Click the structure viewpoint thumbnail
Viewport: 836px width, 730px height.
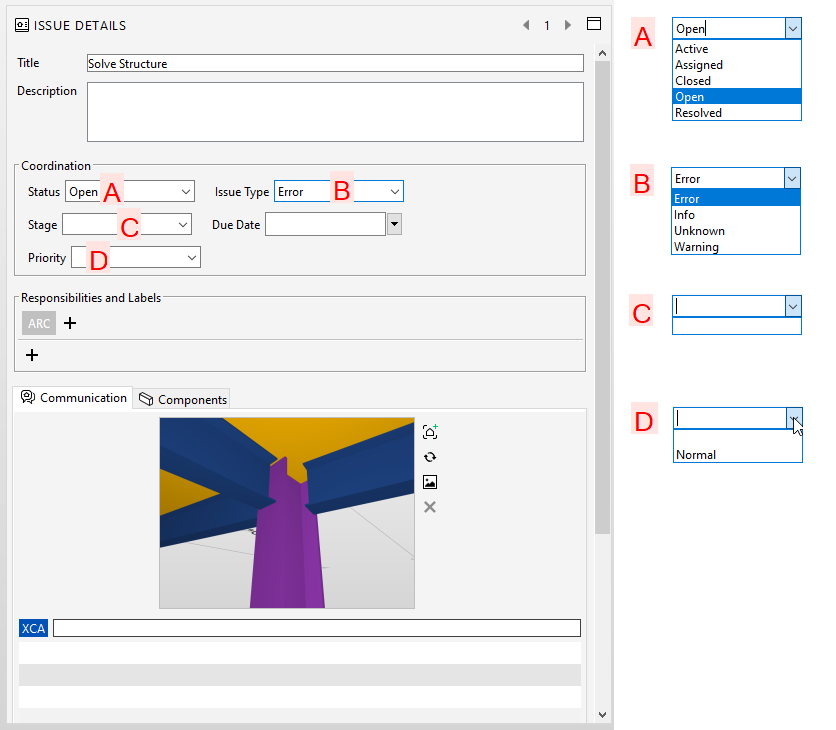point(287,513)
